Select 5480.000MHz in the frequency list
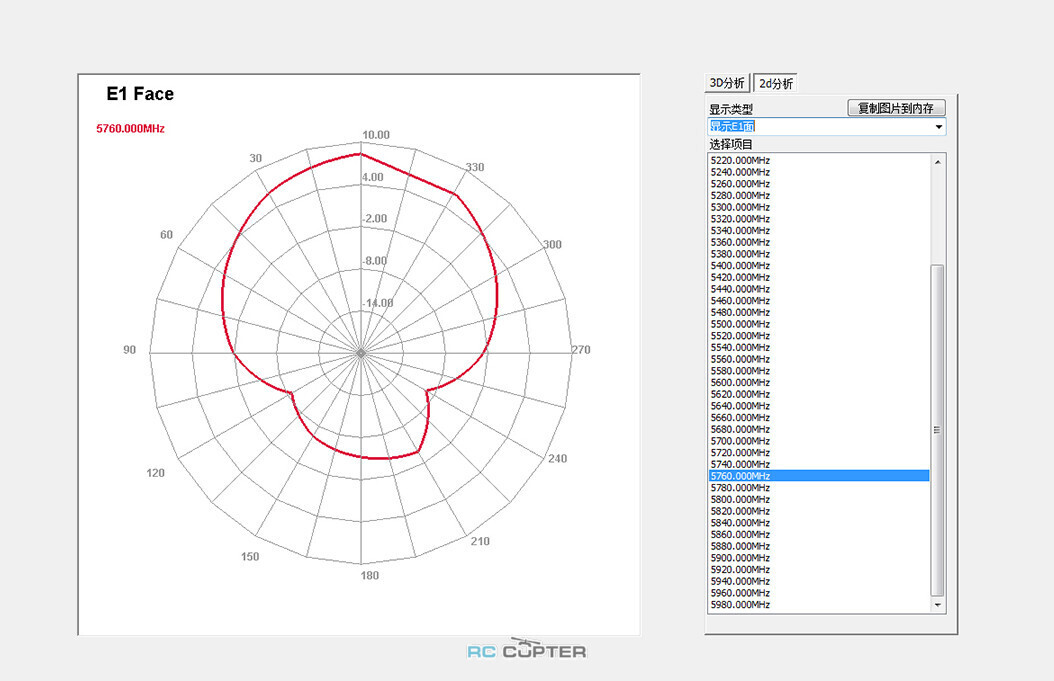 point(819,313)
